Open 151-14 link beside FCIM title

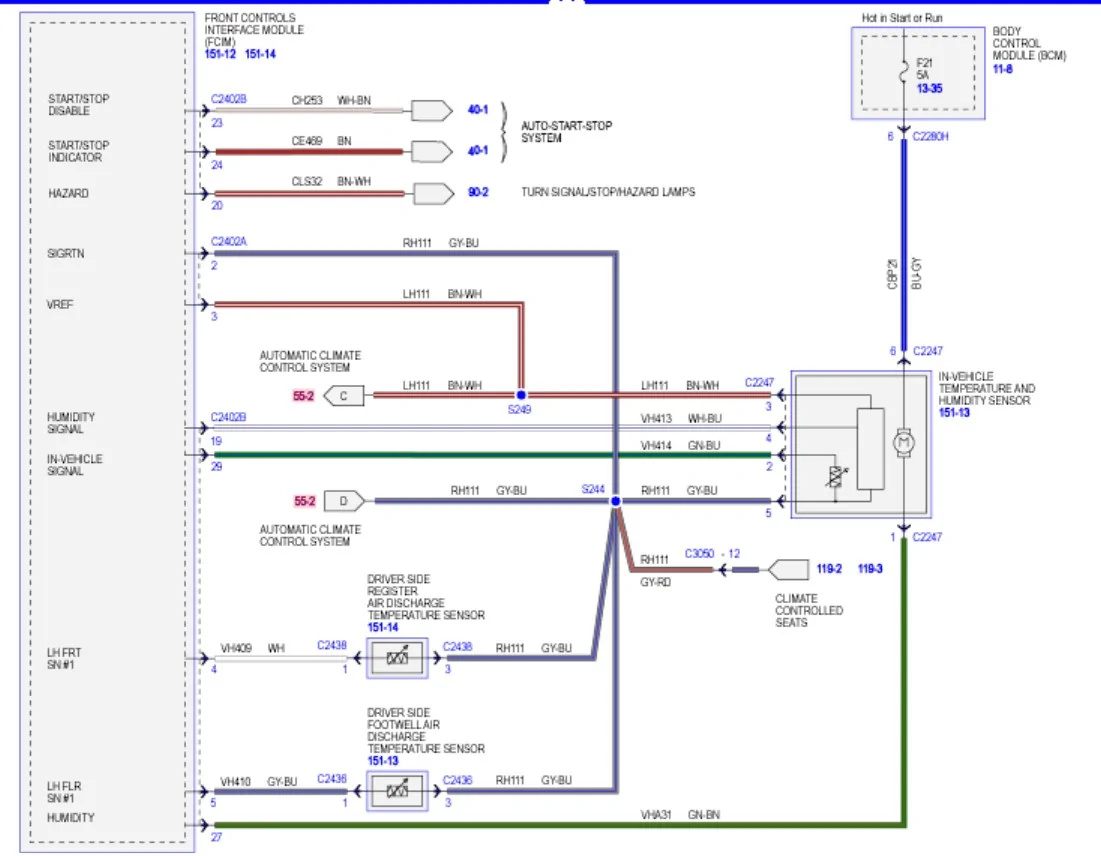pyautogui.click(x=260, y=54)
